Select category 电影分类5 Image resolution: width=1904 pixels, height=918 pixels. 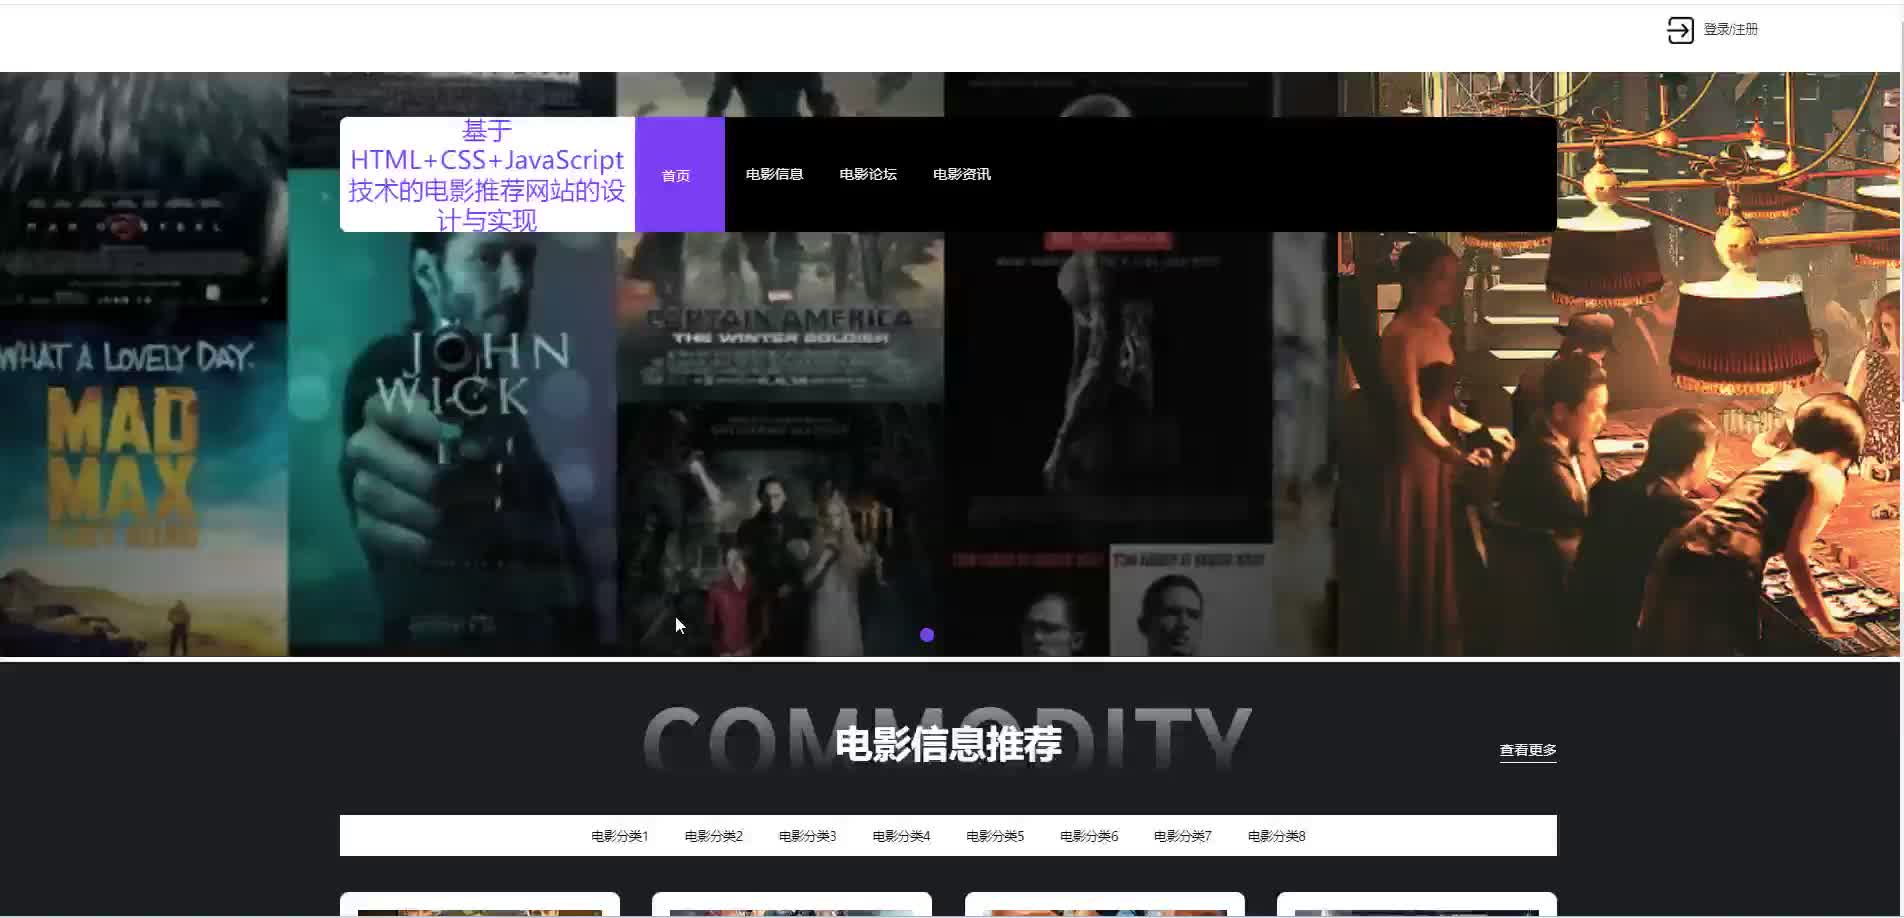[995, 836]
